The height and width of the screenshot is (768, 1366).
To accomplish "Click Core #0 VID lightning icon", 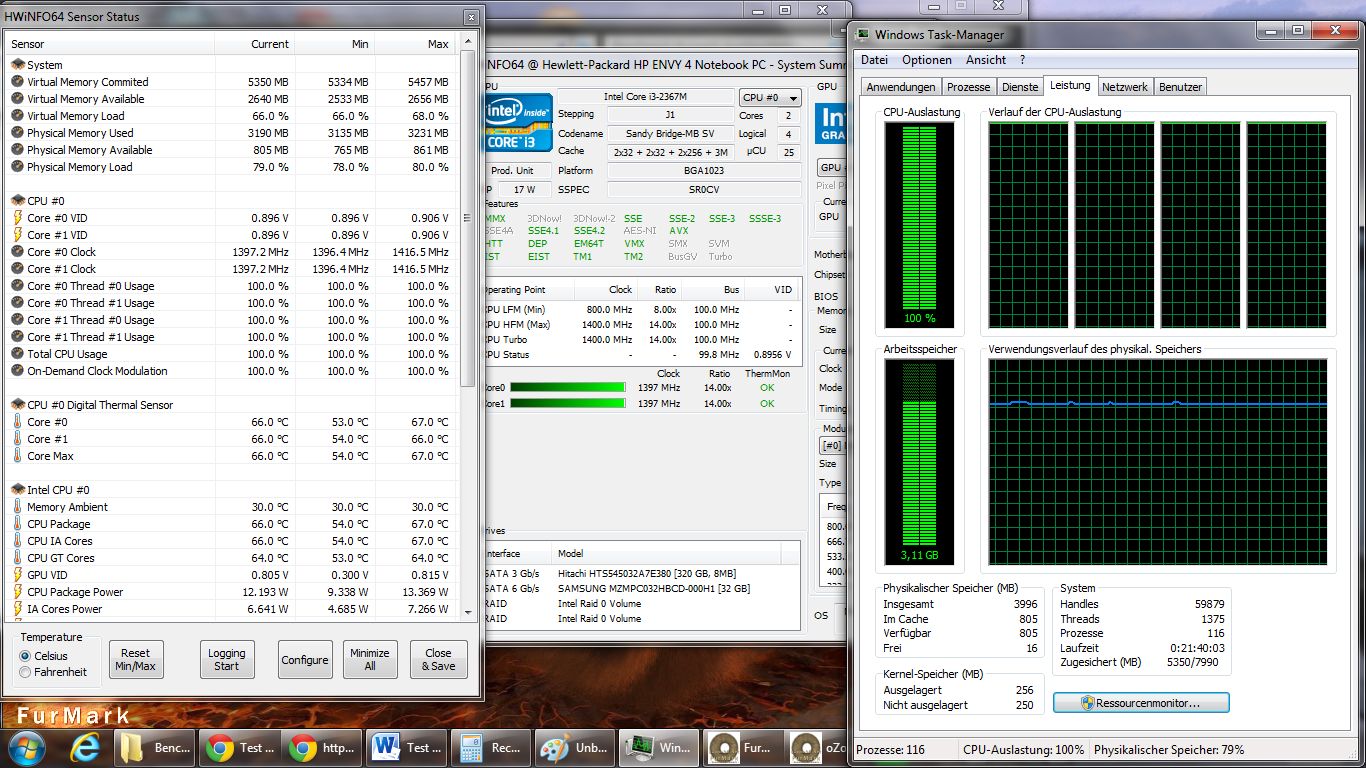I will [x=17, y=218].
